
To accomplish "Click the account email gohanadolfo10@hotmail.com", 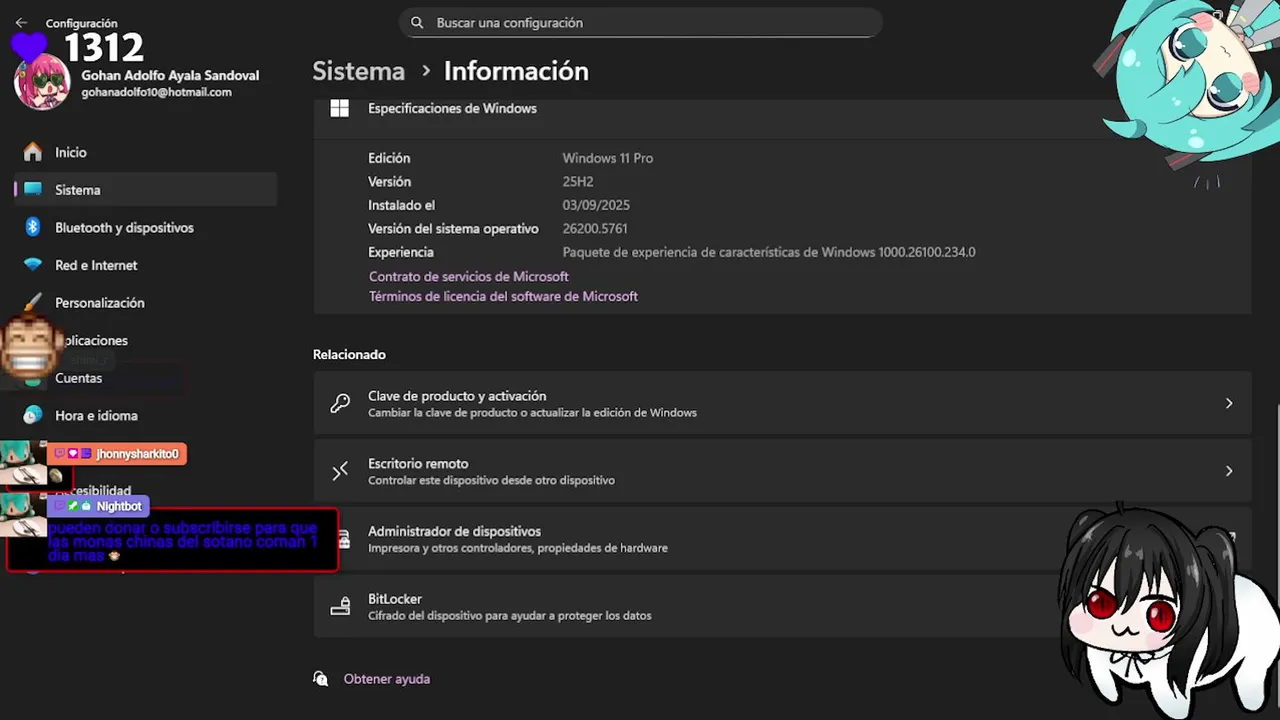I will [156, 92].
